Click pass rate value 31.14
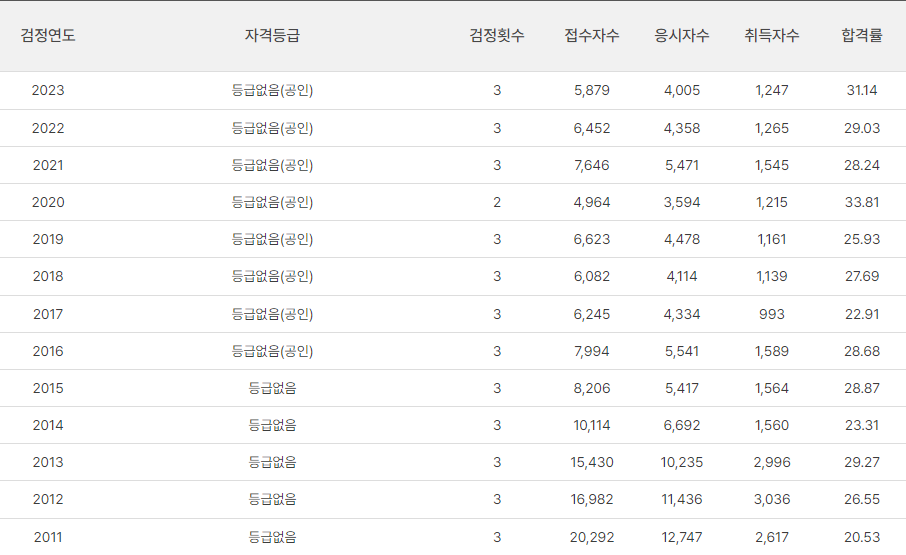This screenshot has width=906, height=555. pyautogui.click(x=862, y=91)
